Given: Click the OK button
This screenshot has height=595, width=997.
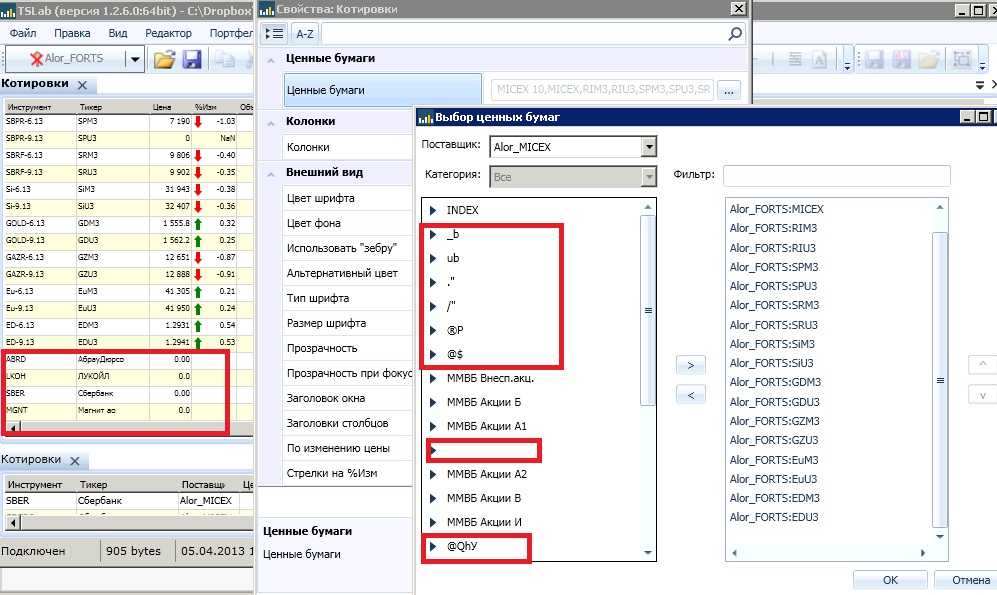Looking at the screenshot, I should tap(889, 580).
